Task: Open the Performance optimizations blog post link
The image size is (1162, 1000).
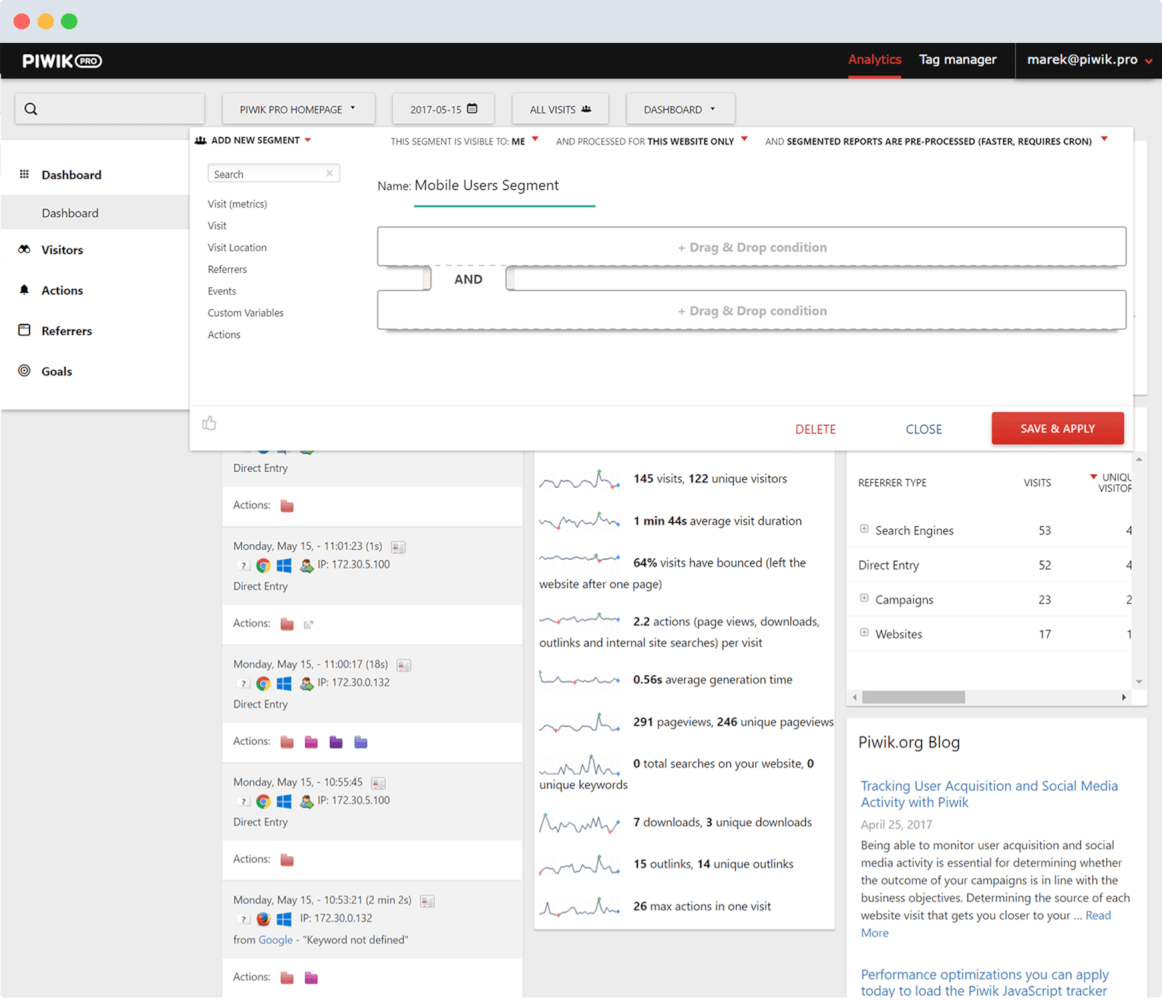Action: pos(985,983)
